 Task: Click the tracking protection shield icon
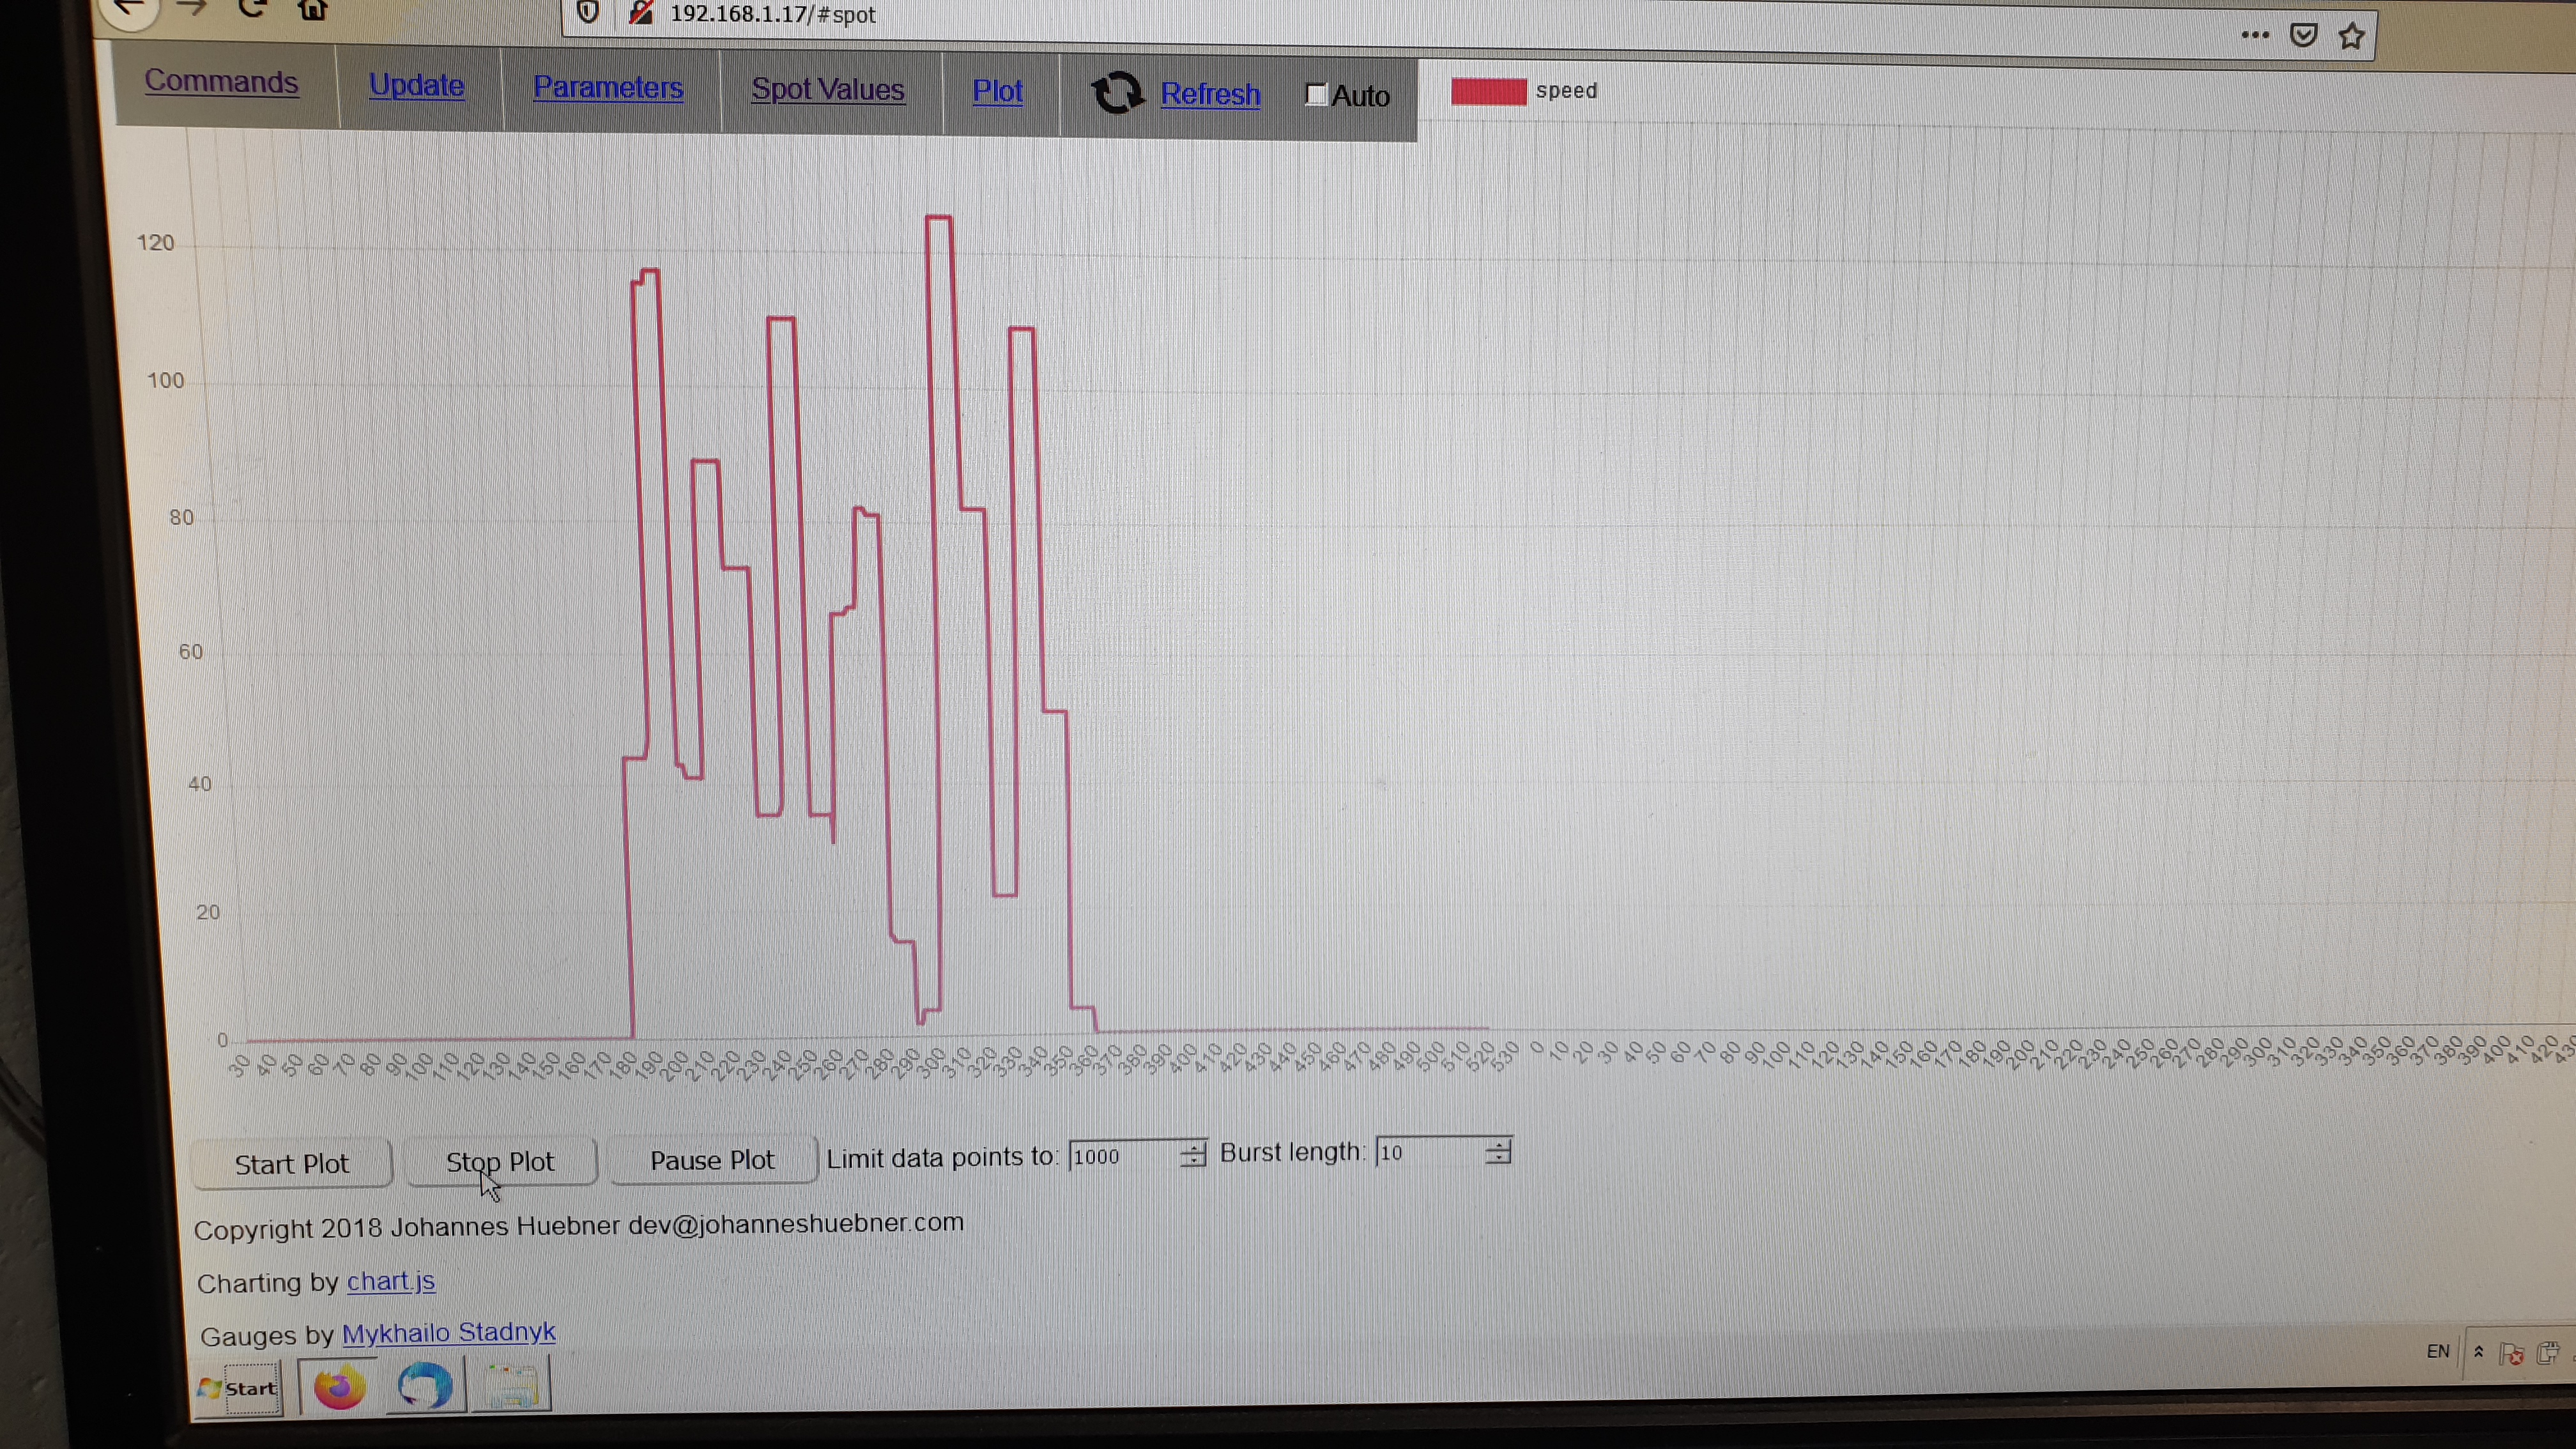point(588,12)
